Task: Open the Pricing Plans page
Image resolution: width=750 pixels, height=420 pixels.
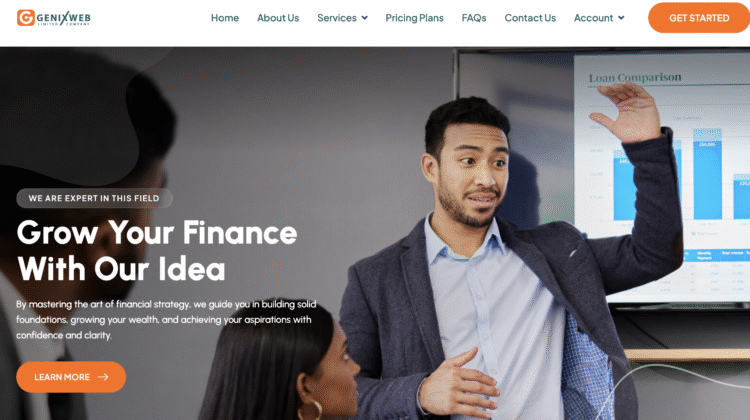Action: (x=414, y=18)
